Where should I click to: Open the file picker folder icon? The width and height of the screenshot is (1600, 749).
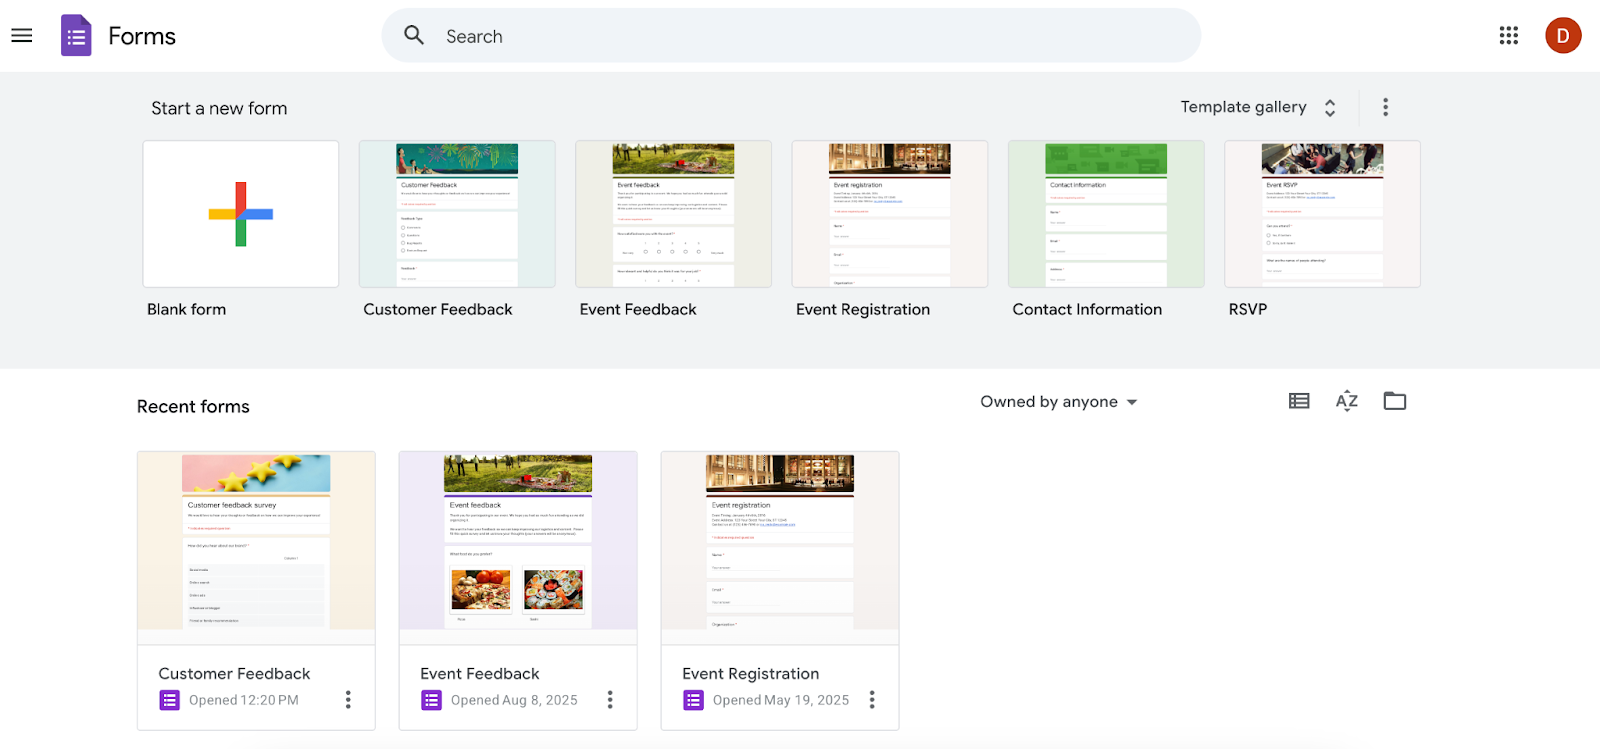1394,401
